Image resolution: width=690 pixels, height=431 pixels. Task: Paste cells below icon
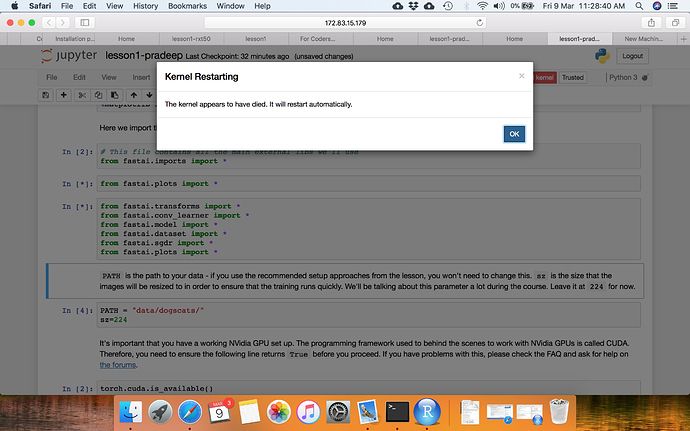point(114,95)
